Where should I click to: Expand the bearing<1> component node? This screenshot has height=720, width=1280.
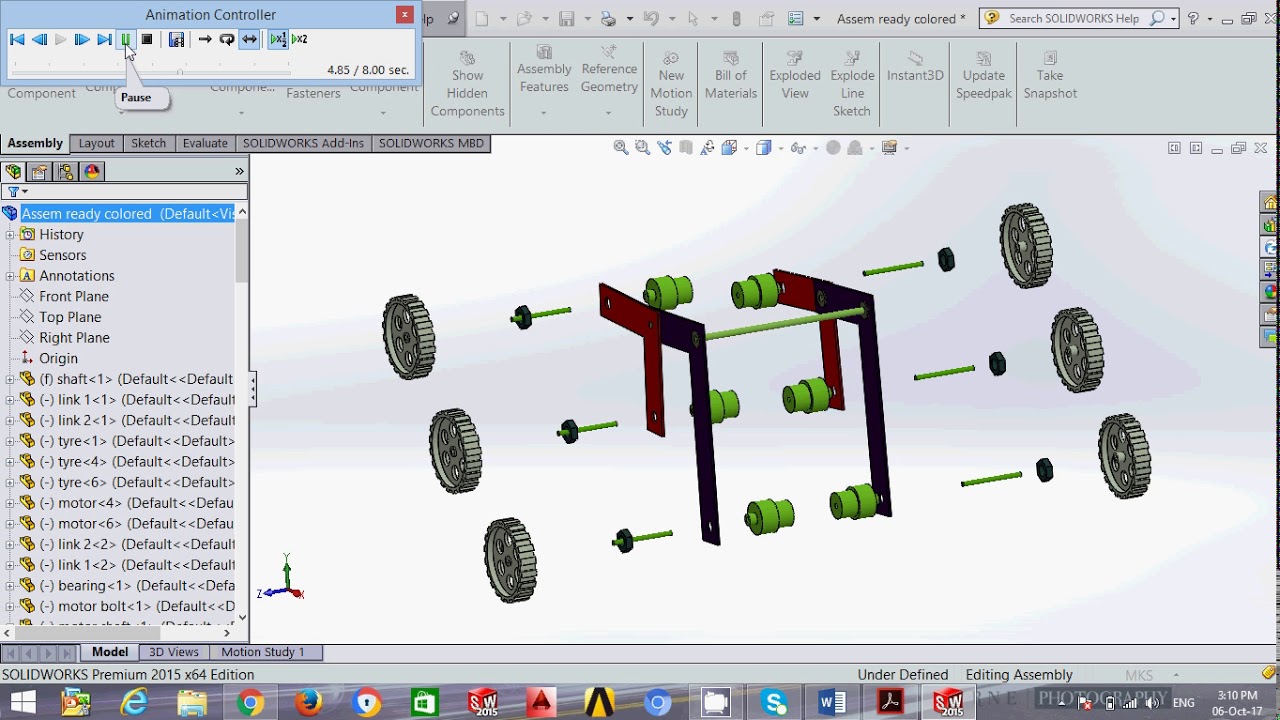coord(10,585)
